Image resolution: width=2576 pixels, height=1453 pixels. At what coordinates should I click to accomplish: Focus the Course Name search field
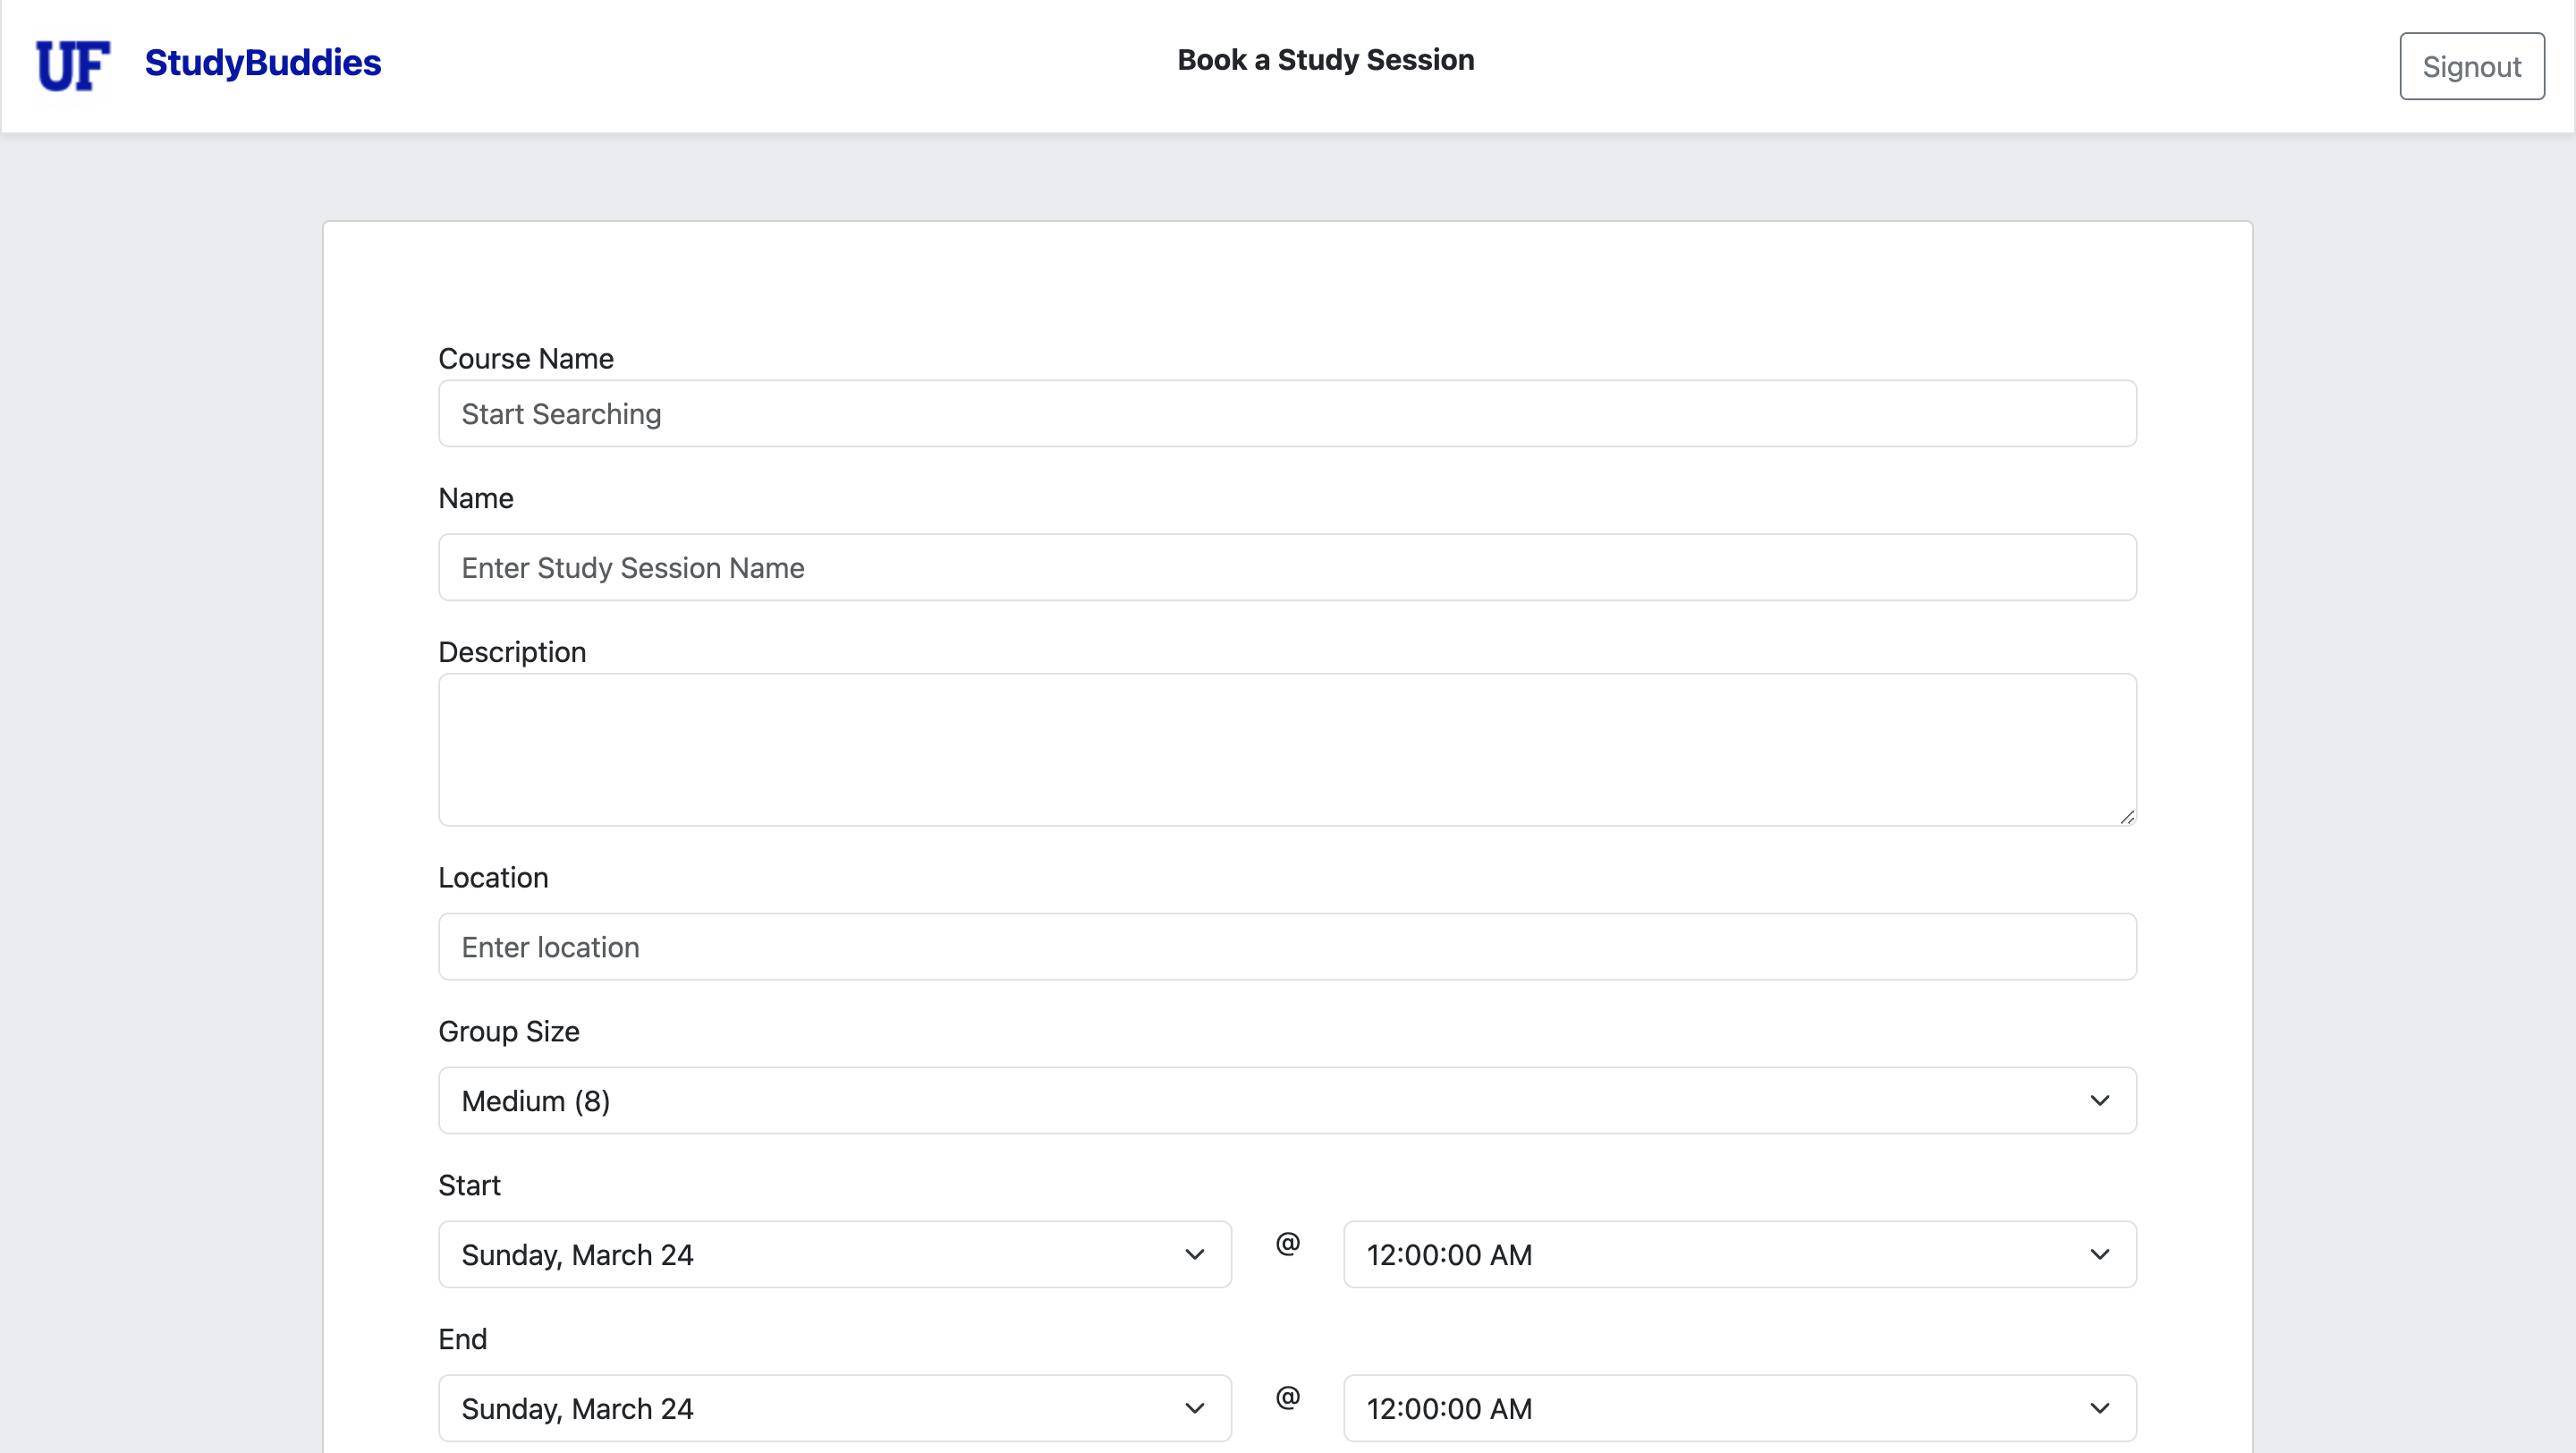(x=1287, y=413)
